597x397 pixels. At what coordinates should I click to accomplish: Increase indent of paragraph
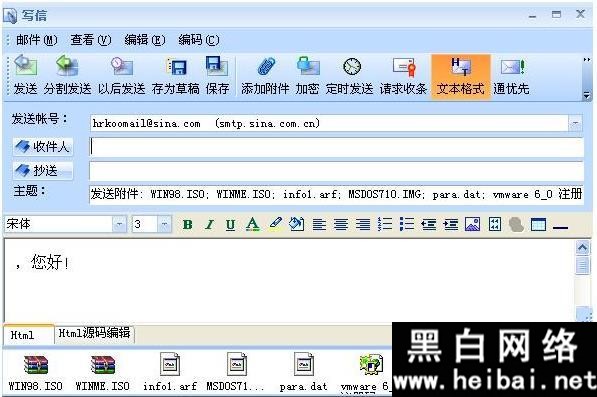tap(451, 225)
